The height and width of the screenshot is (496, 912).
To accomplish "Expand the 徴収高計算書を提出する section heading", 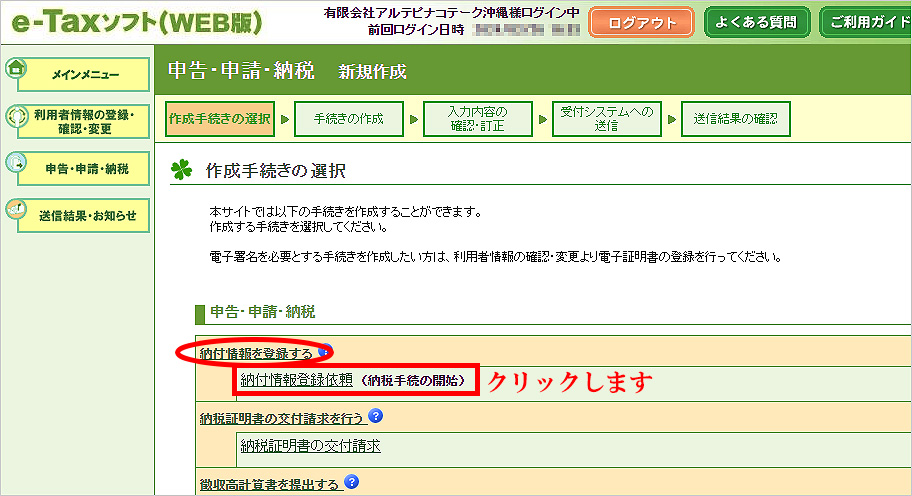I will click(269, 484).
